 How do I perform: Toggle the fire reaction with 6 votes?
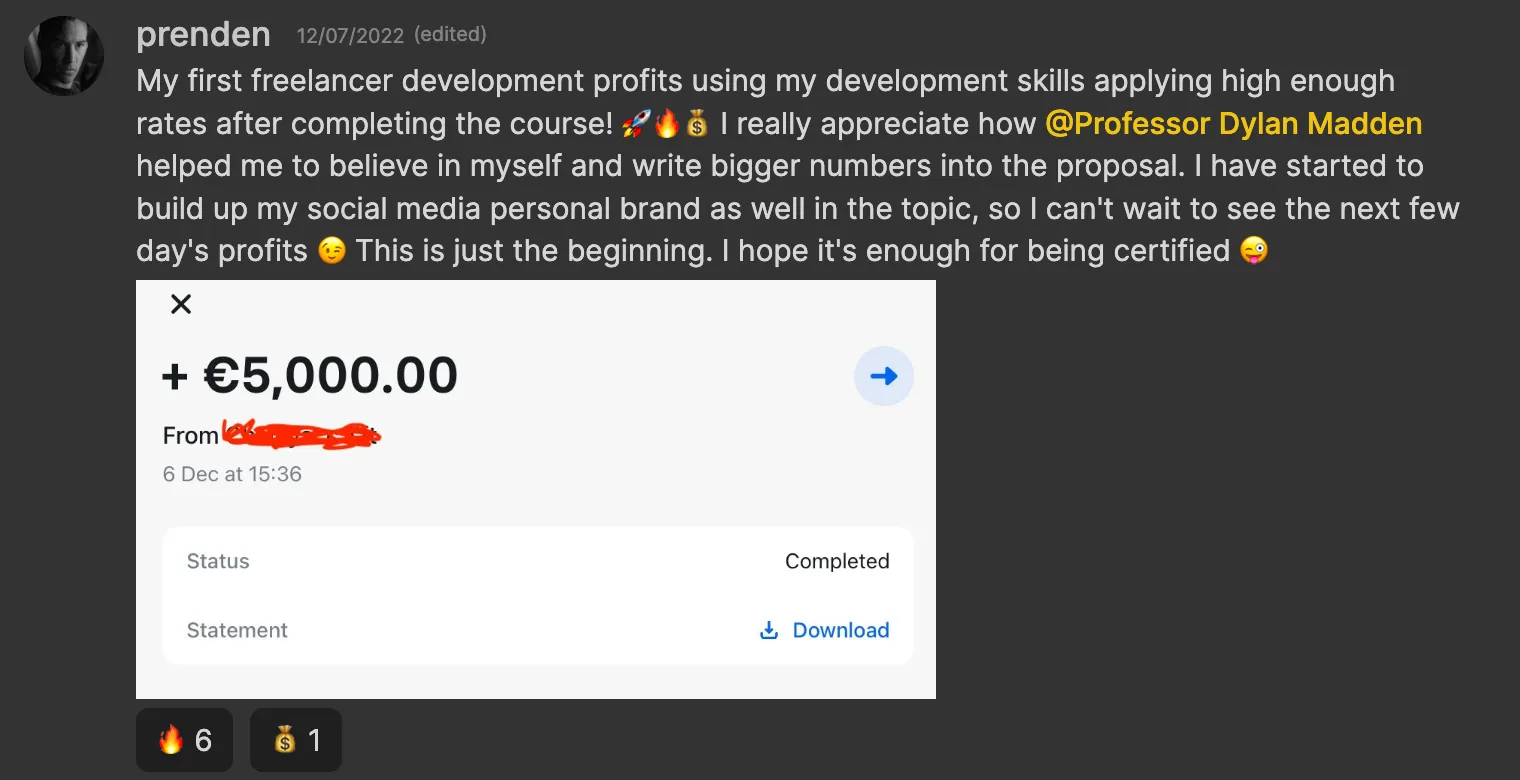(185, 740)
